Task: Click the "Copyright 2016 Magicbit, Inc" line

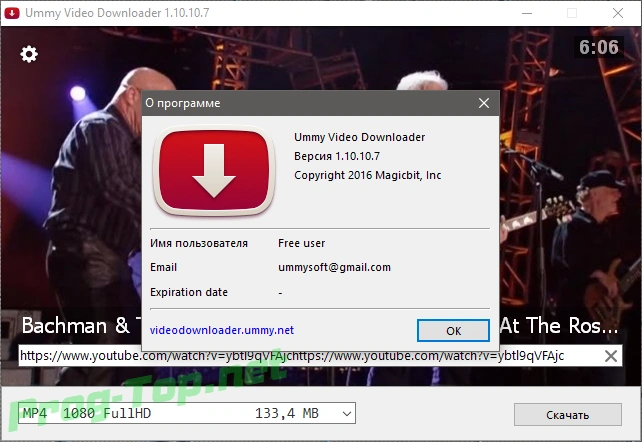Action: pyautogui.click(x=367, y=175)
